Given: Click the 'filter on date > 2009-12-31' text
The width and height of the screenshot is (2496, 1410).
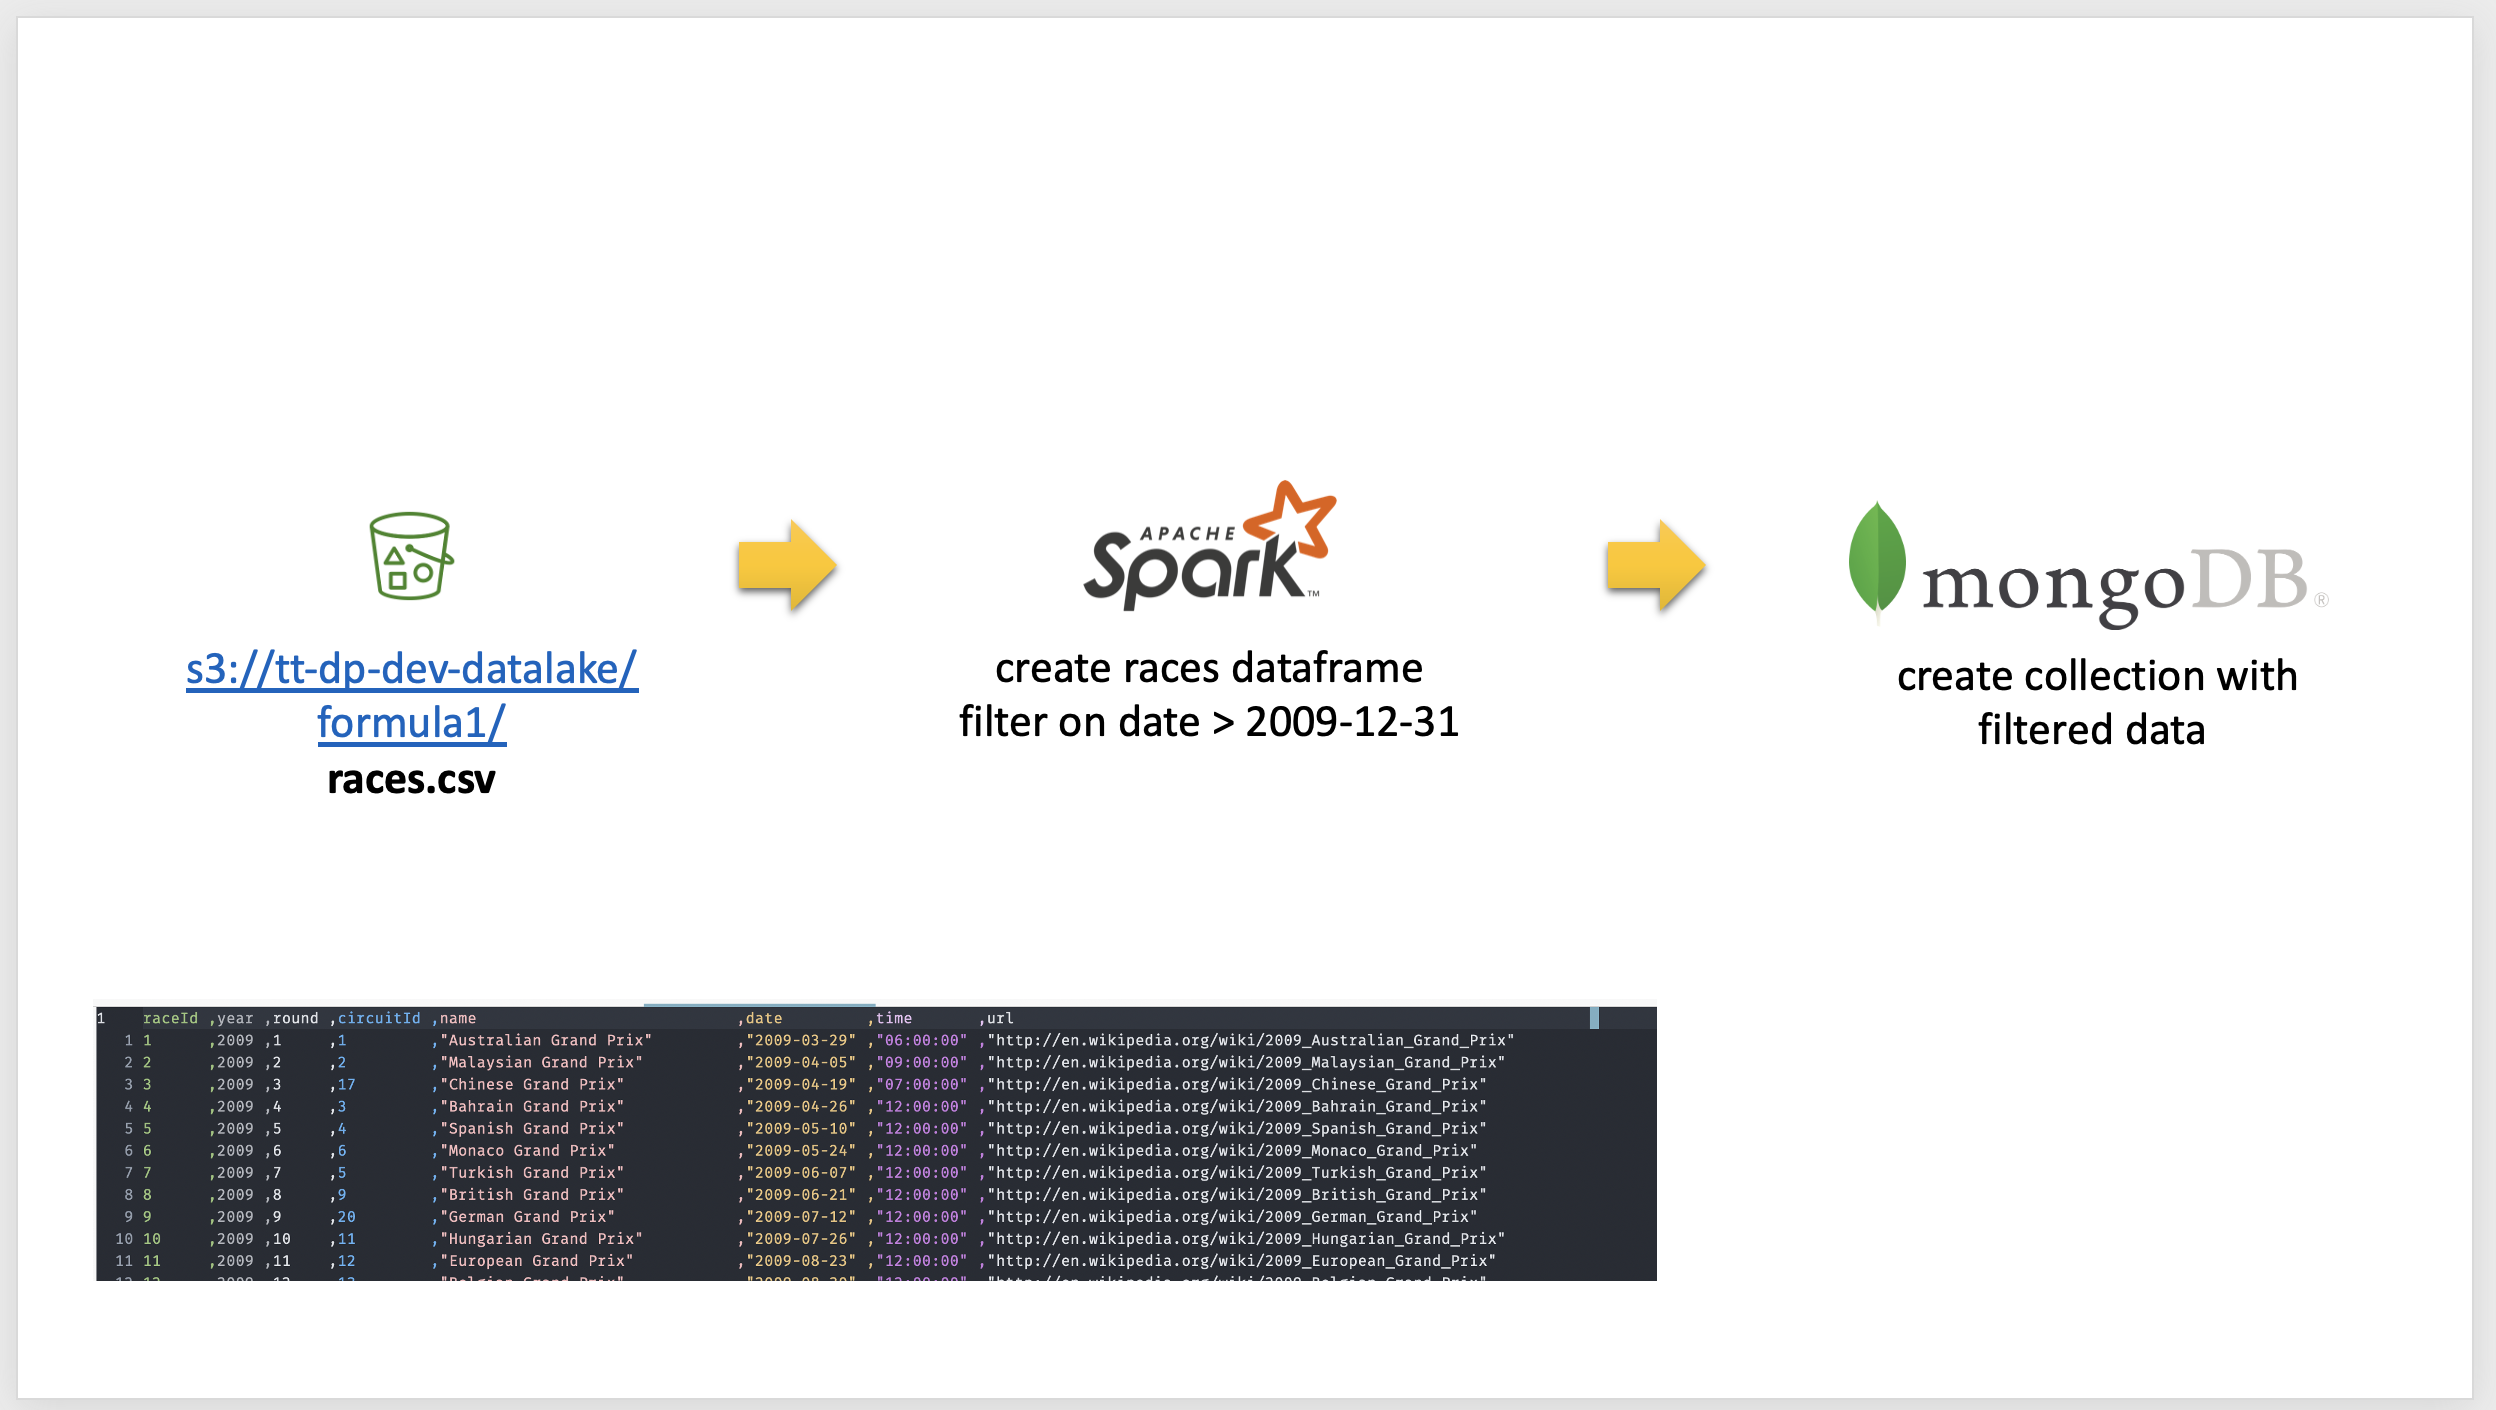Looking at the screenshot, I should (x=1208, y=722).
